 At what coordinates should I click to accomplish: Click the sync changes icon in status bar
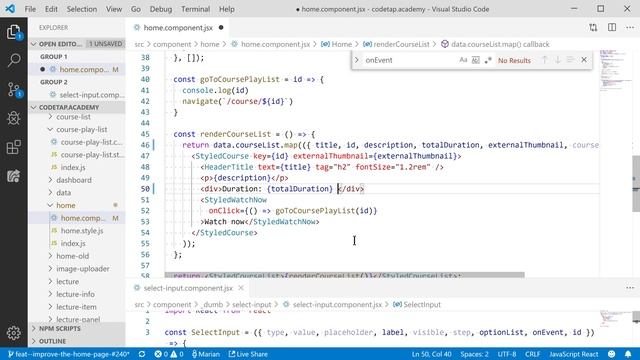pos(142,354)
